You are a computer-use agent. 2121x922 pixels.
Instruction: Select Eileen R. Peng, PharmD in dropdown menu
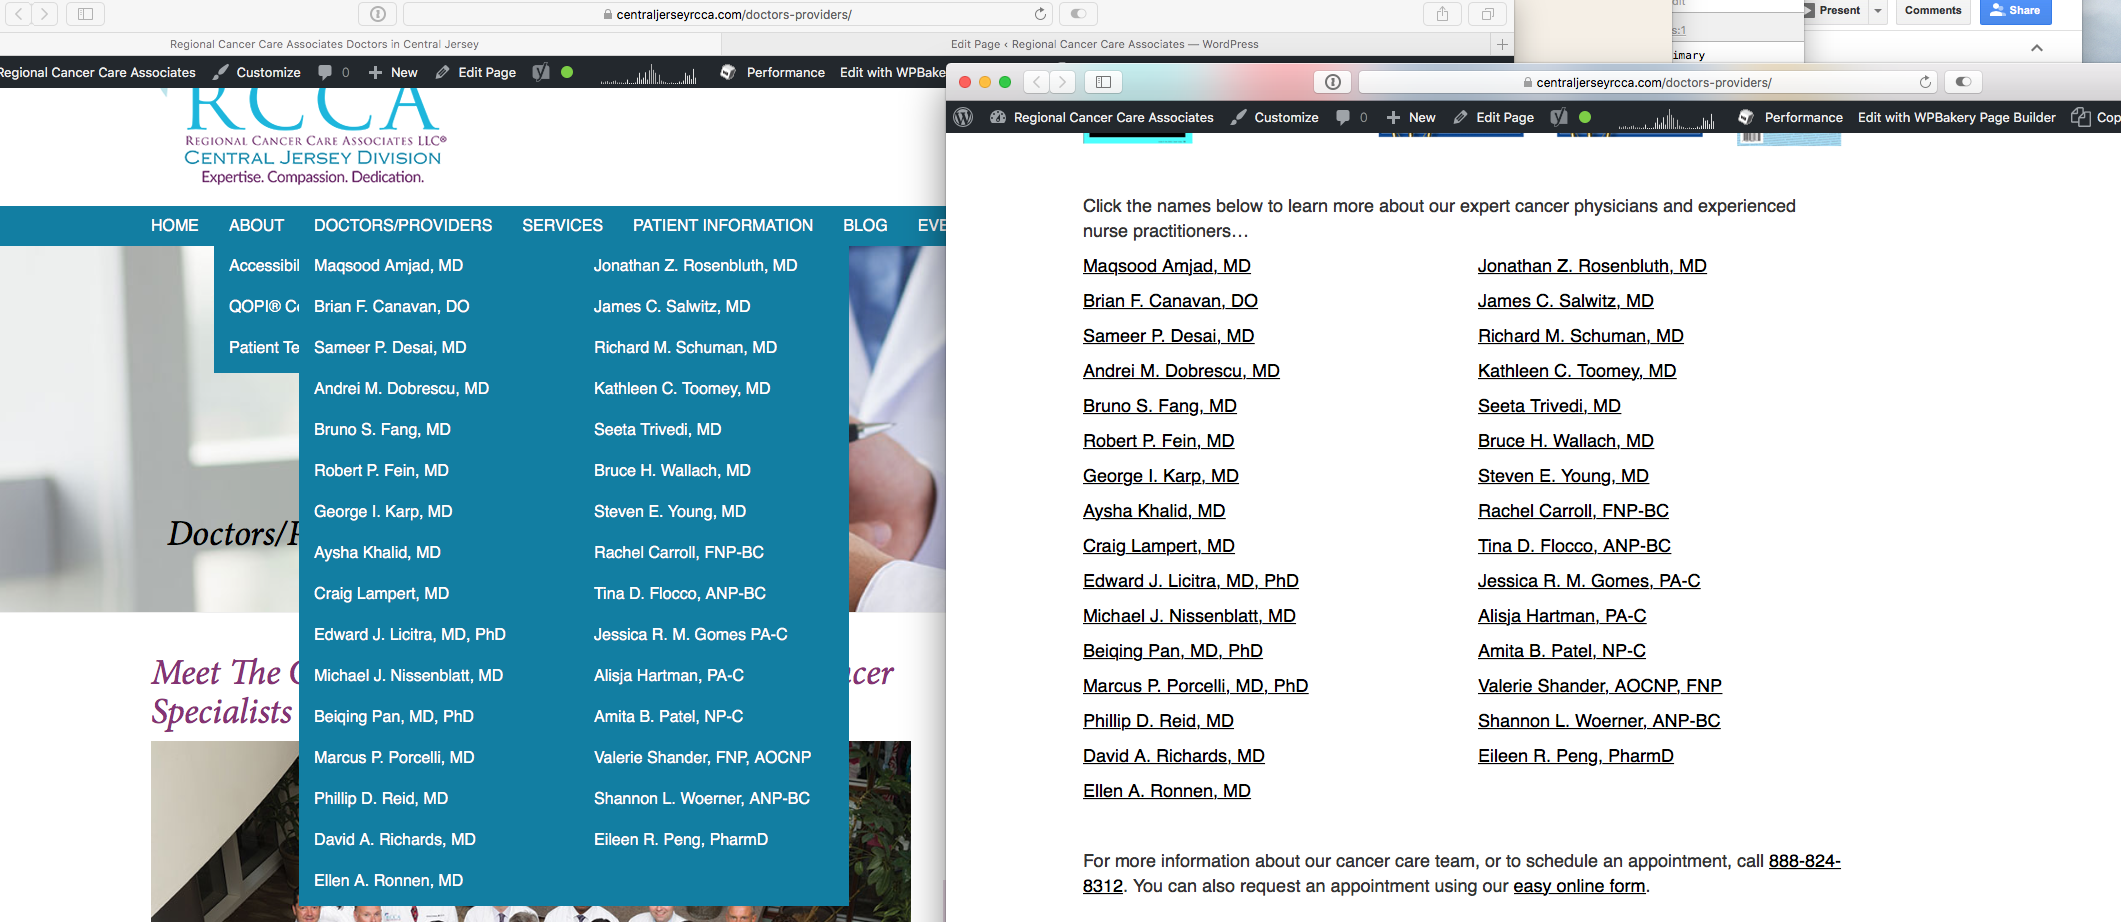[681, 840]
